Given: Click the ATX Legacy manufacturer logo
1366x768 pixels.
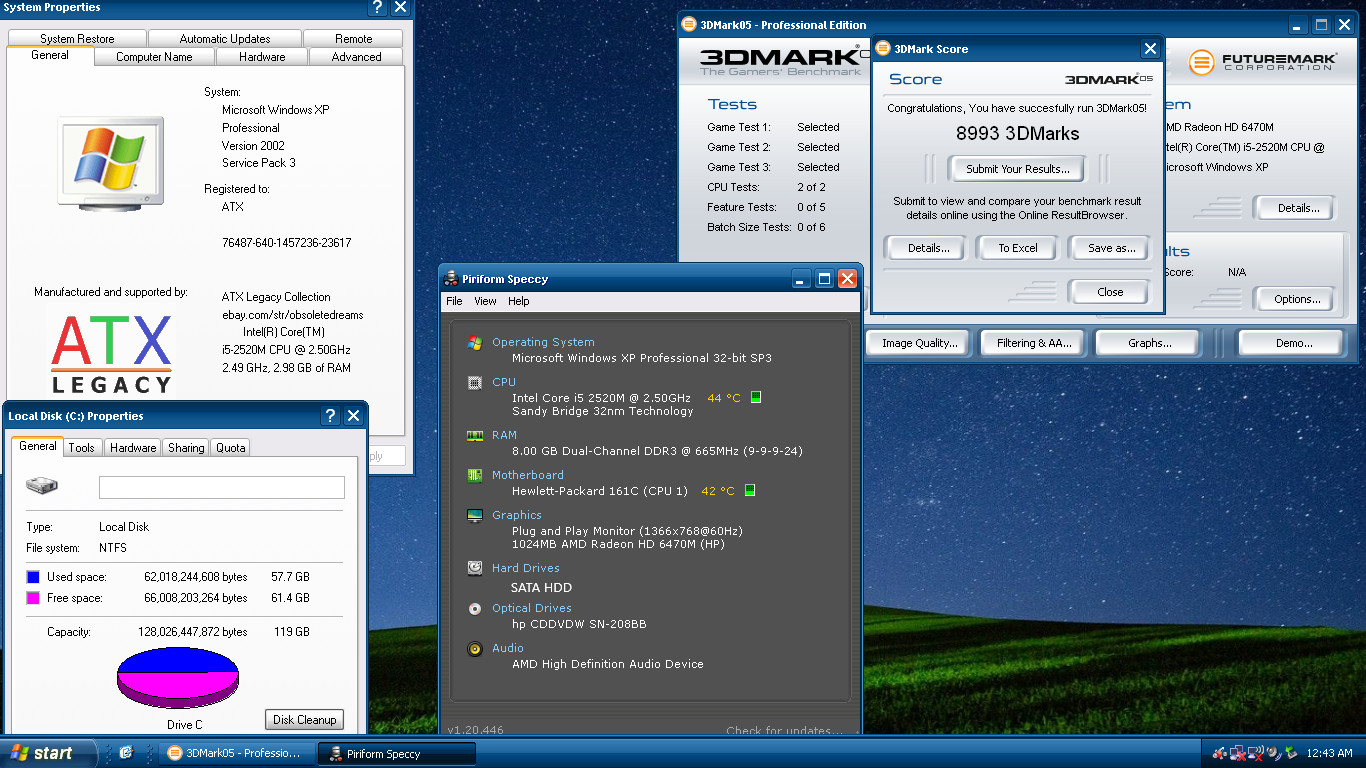Looking at the screenshot, I should point(111,354).
